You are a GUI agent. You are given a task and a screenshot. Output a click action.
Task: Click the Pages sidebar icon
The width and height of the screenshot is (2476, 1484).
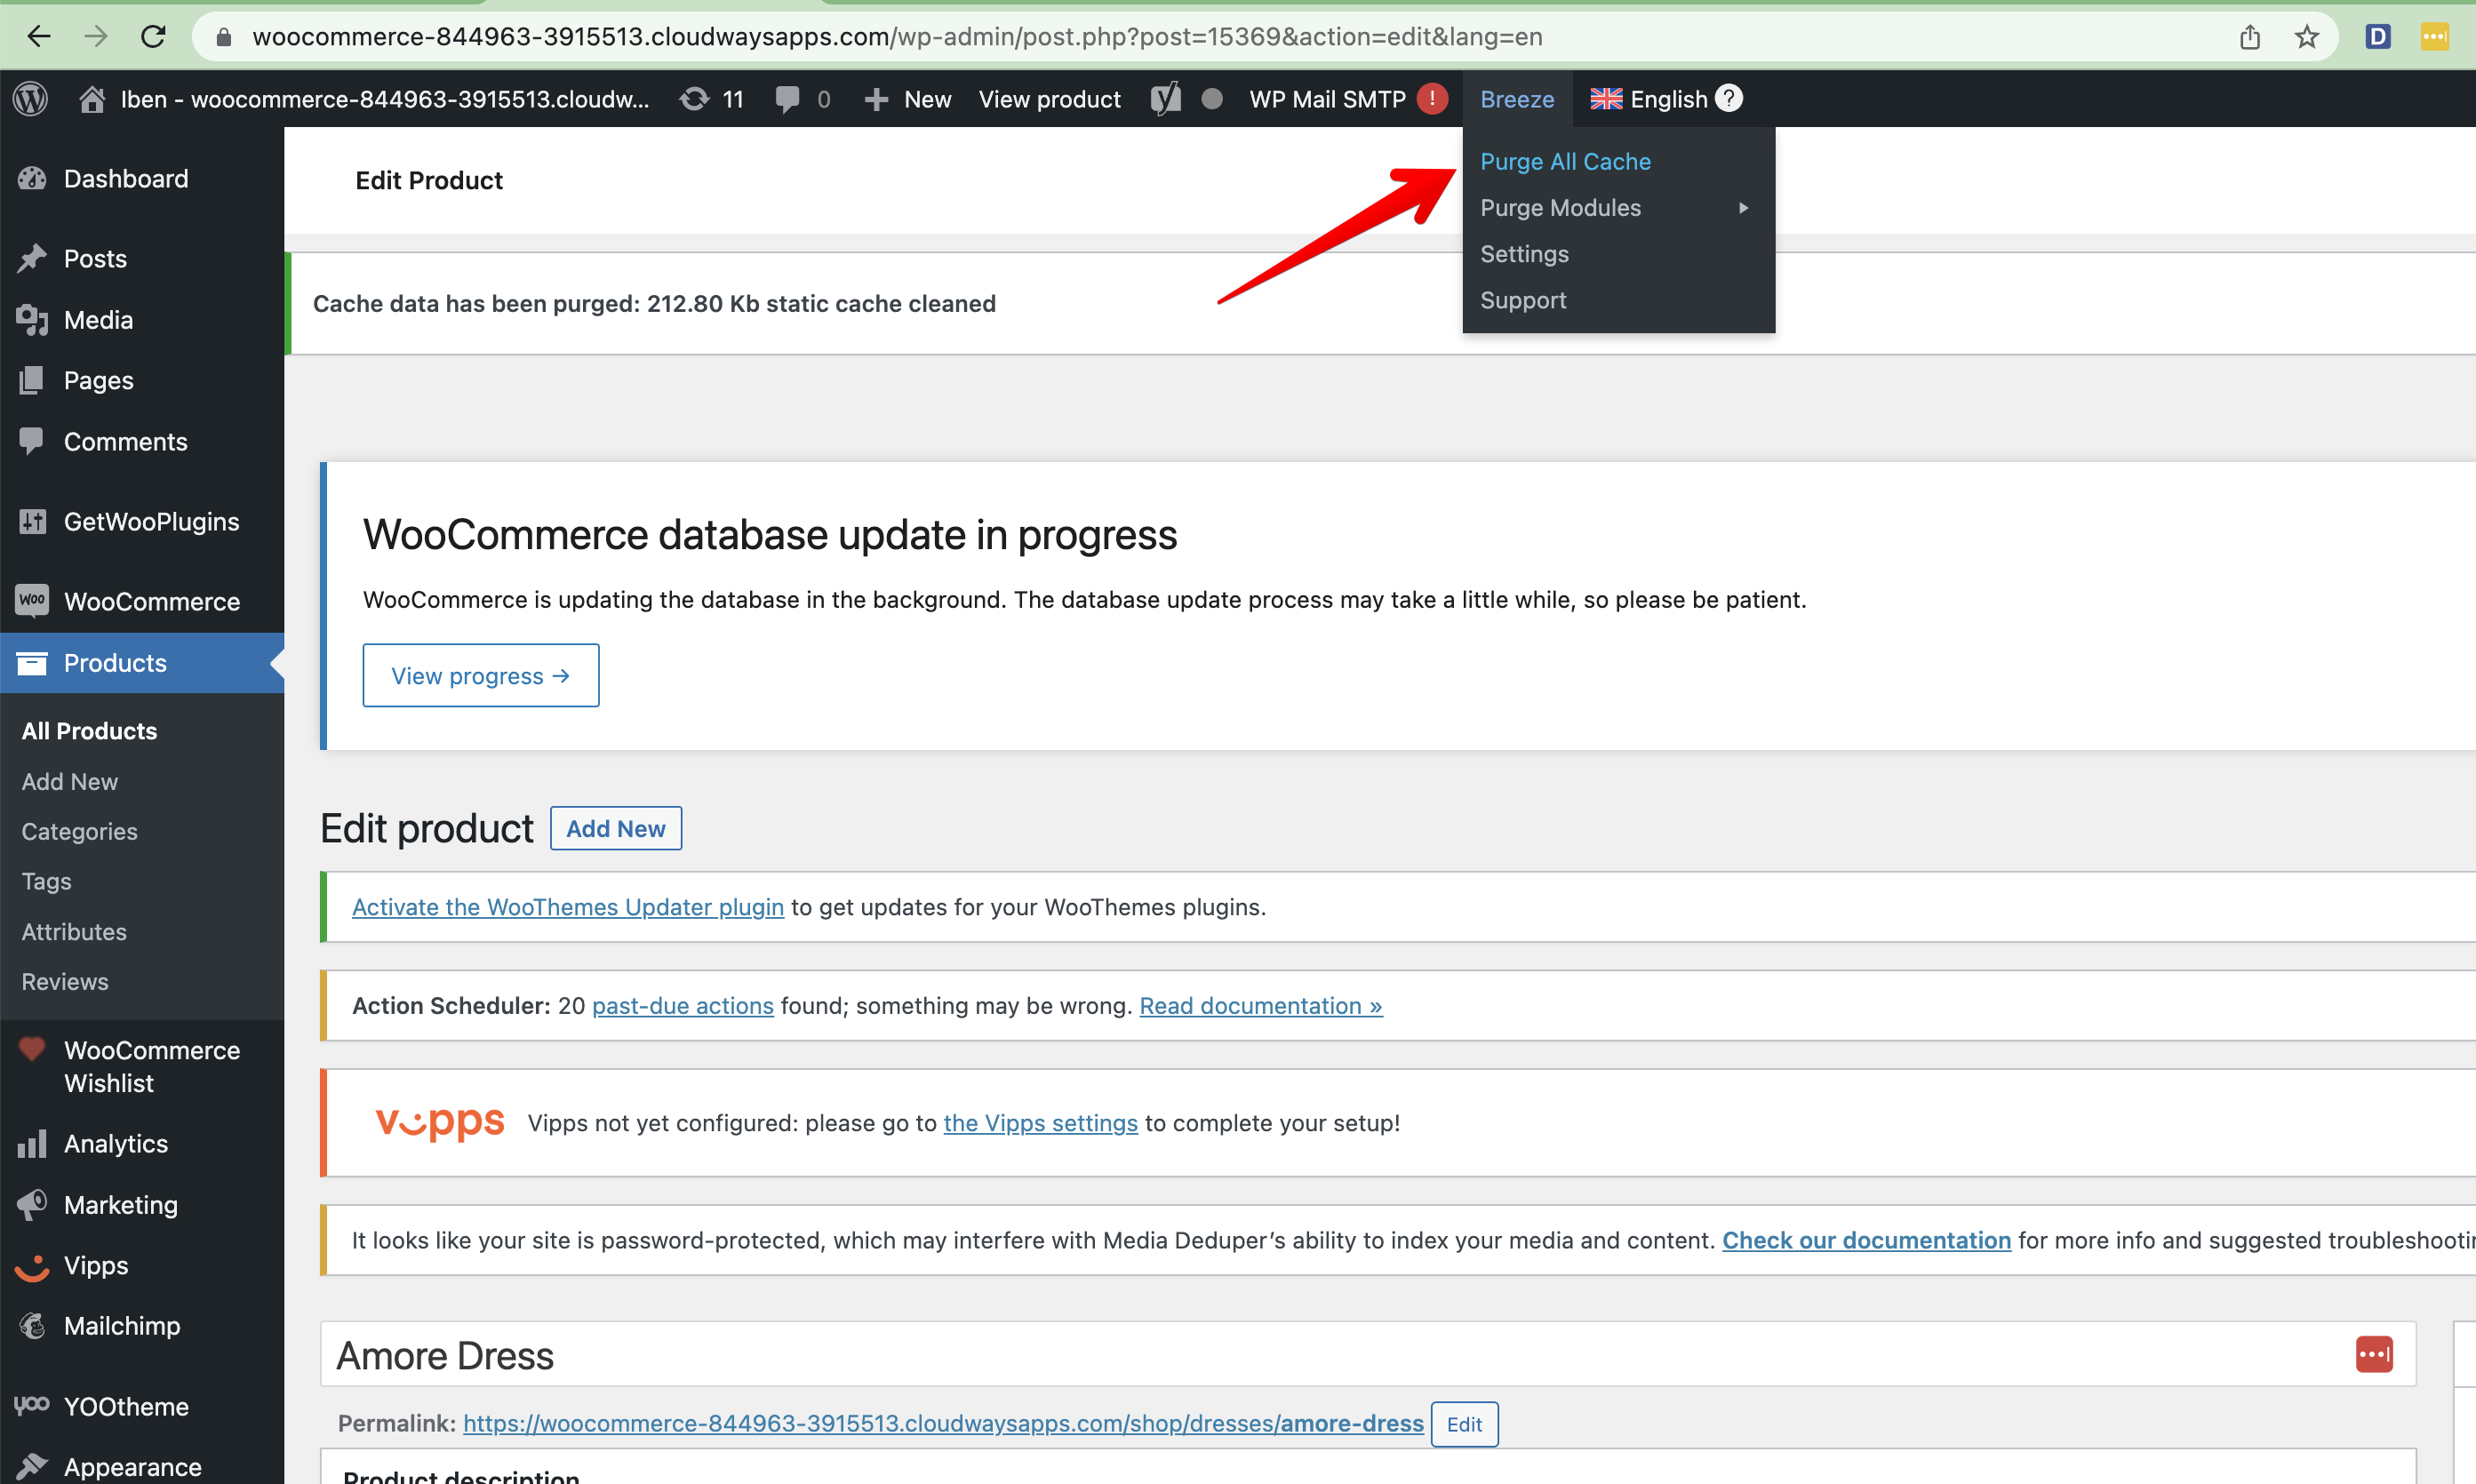click(32, 380)
